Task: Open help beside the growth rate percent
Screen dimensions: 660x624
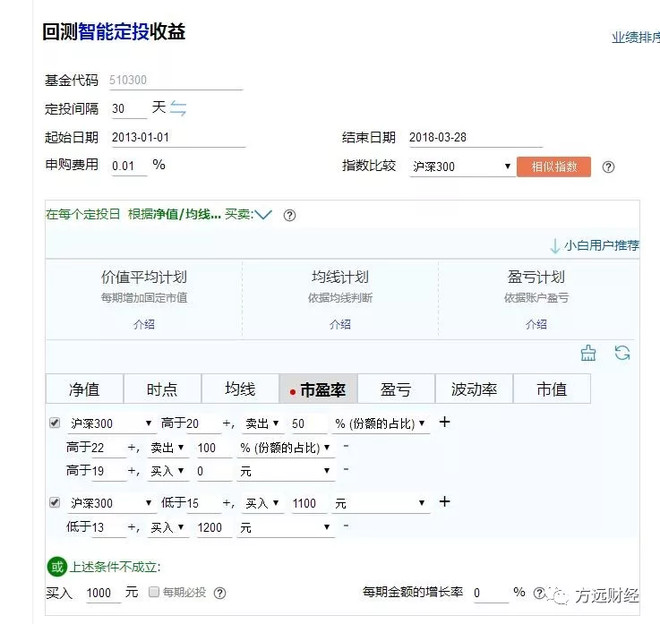Action: click(539, 593)
